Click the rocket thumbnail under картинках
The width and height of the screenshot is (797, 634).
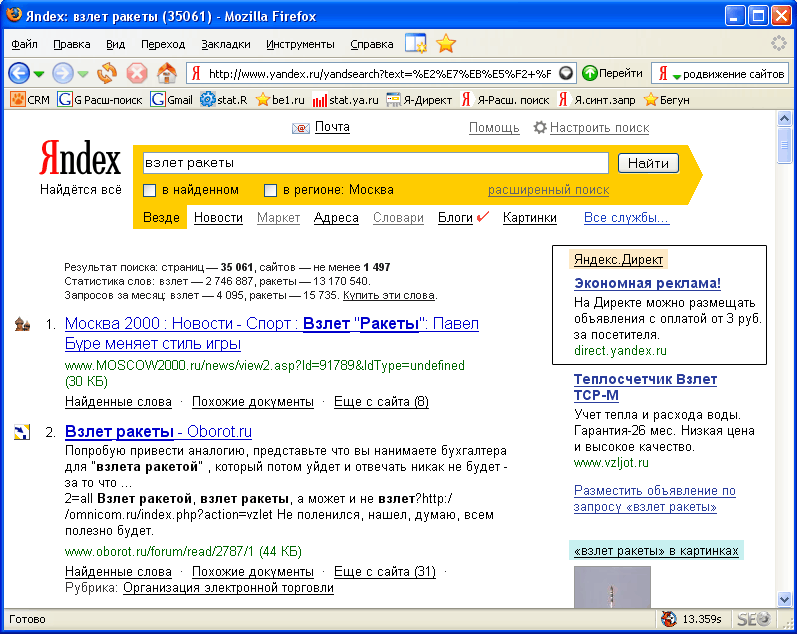pyautogui.click(x=612, y=587)
